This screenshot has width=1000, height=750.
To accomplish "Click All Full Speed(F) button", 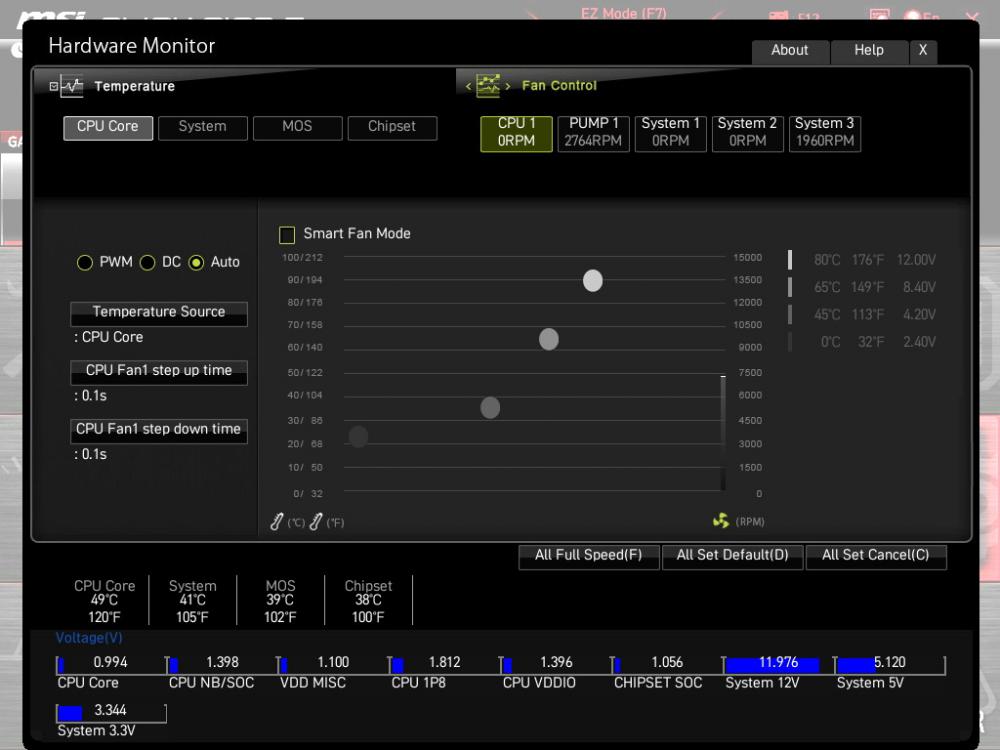I will coord(589,556).
